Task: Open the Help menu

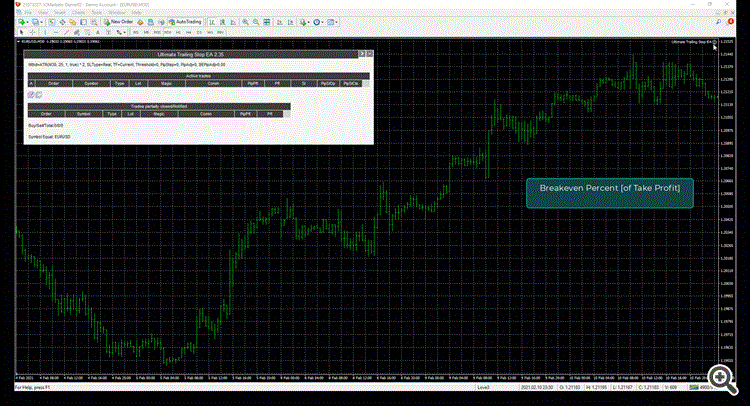Action: (136, 12)
